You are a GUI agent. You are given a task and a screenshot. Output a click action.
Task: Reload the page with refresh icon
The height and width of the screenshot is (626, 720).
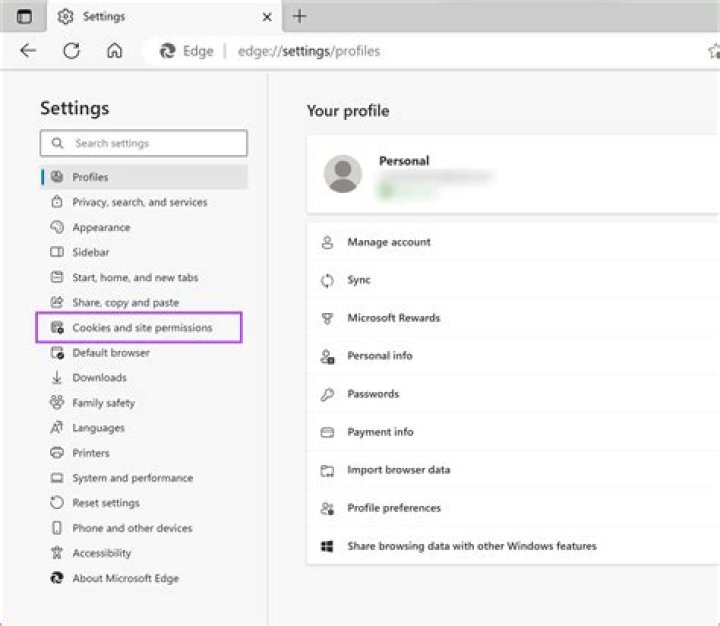coord(71,51)
